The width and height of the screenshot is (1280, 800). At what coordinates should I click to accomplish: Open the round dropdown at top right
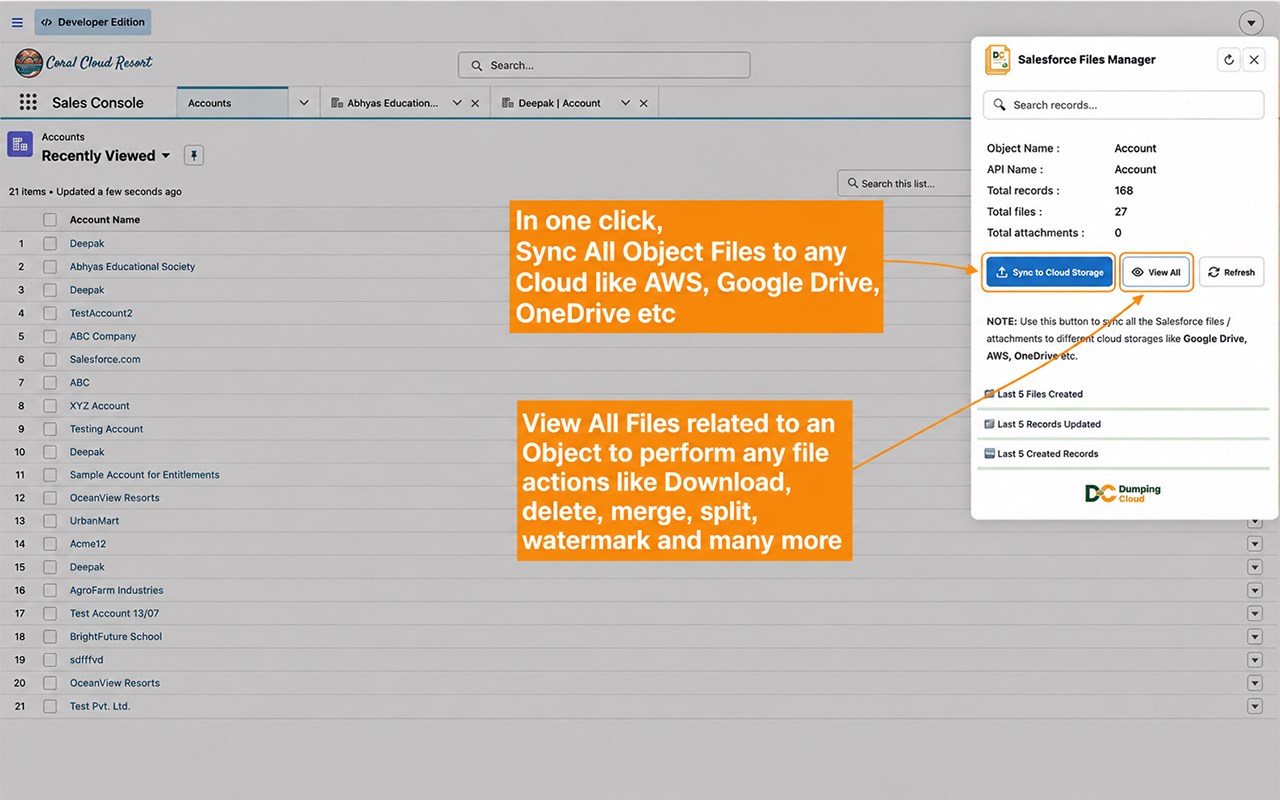click(x=1251, y=22)
